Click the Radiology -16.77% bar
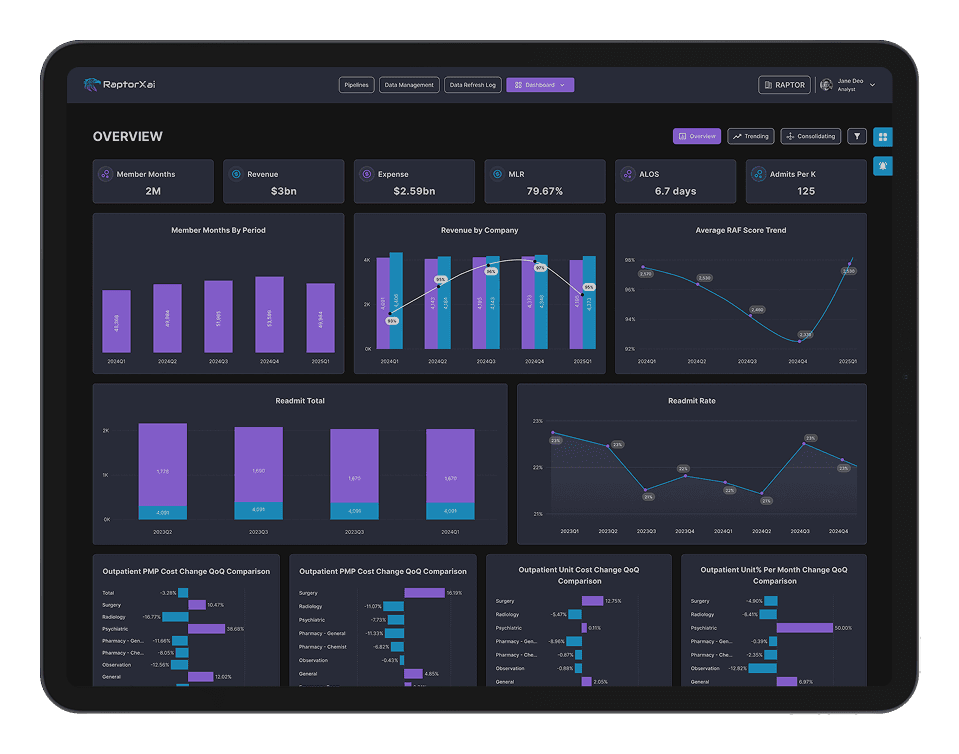The height and width of the screenshot is (754, 959). (175, 617)
